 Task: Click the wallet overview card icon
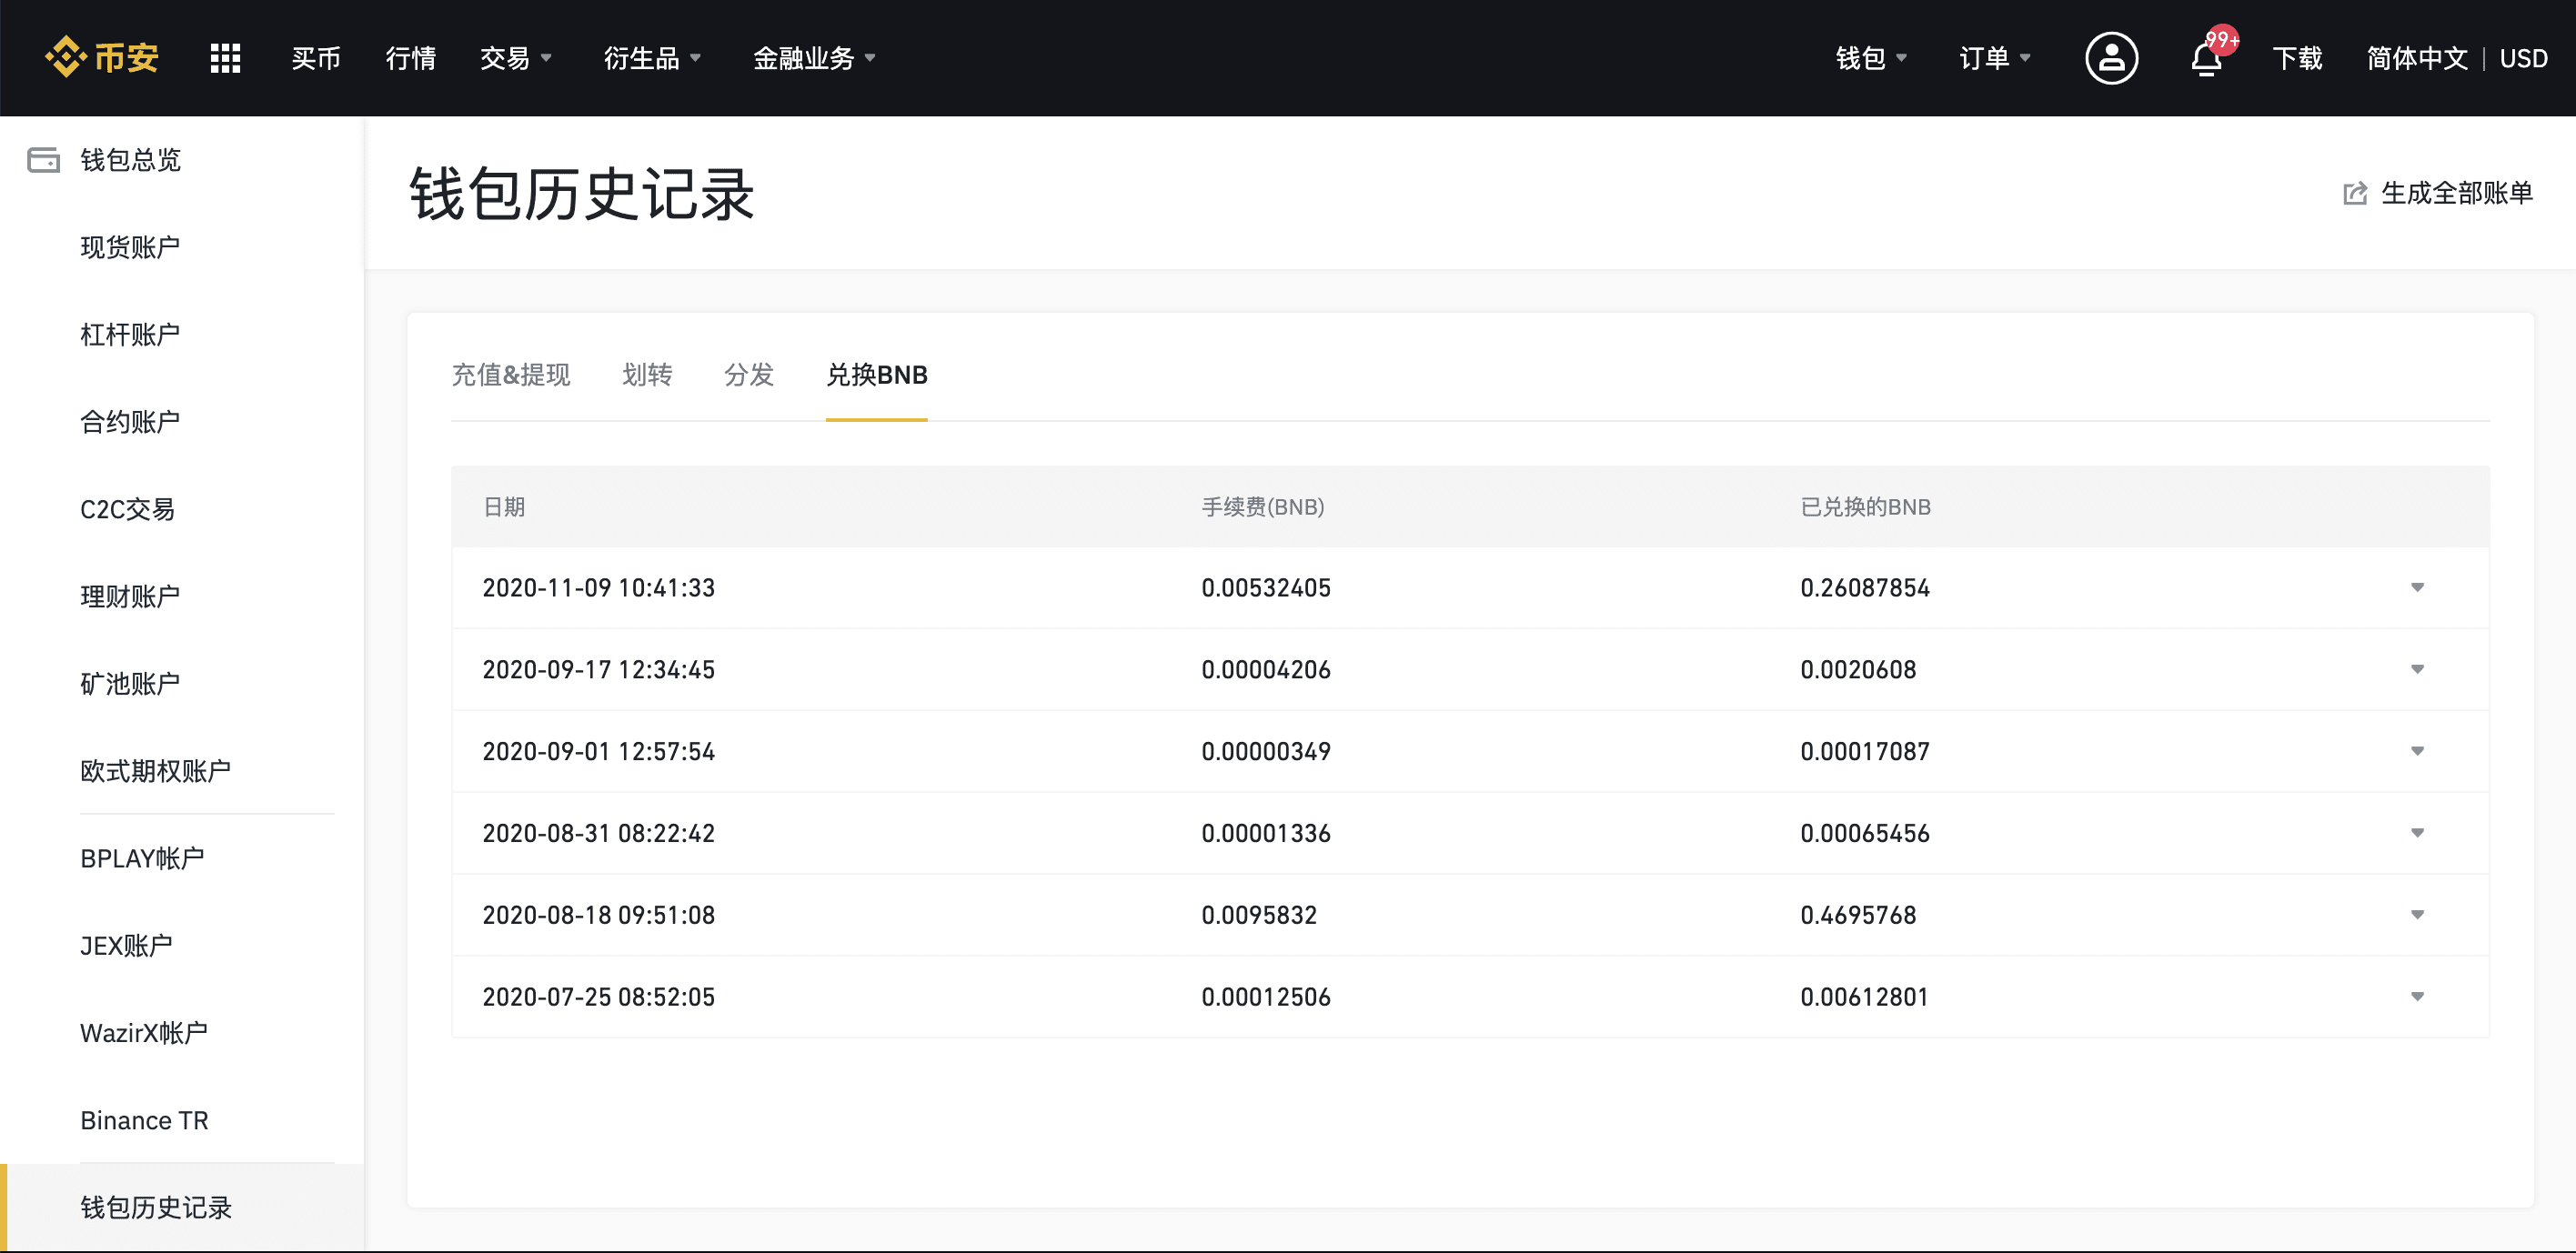(x=43, y=160)
